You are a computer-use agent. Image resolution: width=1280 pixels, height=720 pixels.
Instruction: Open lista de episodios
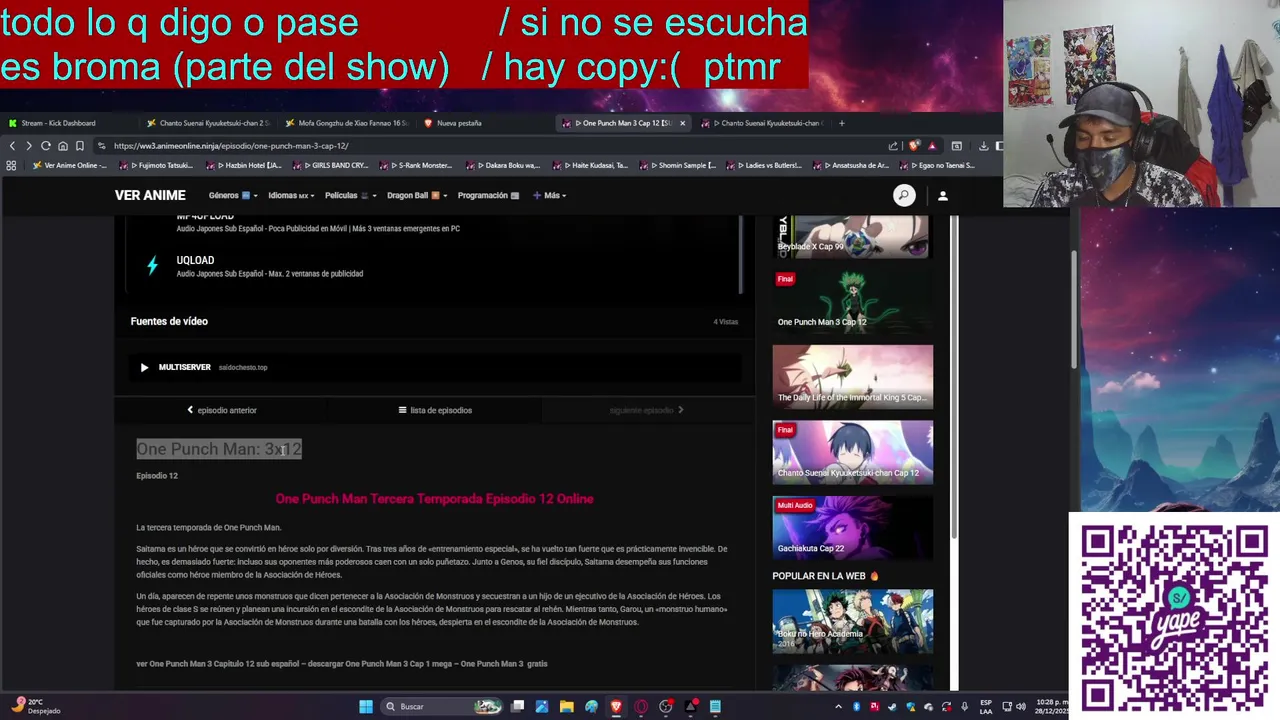pyautogui.click(x=435, y=410)
